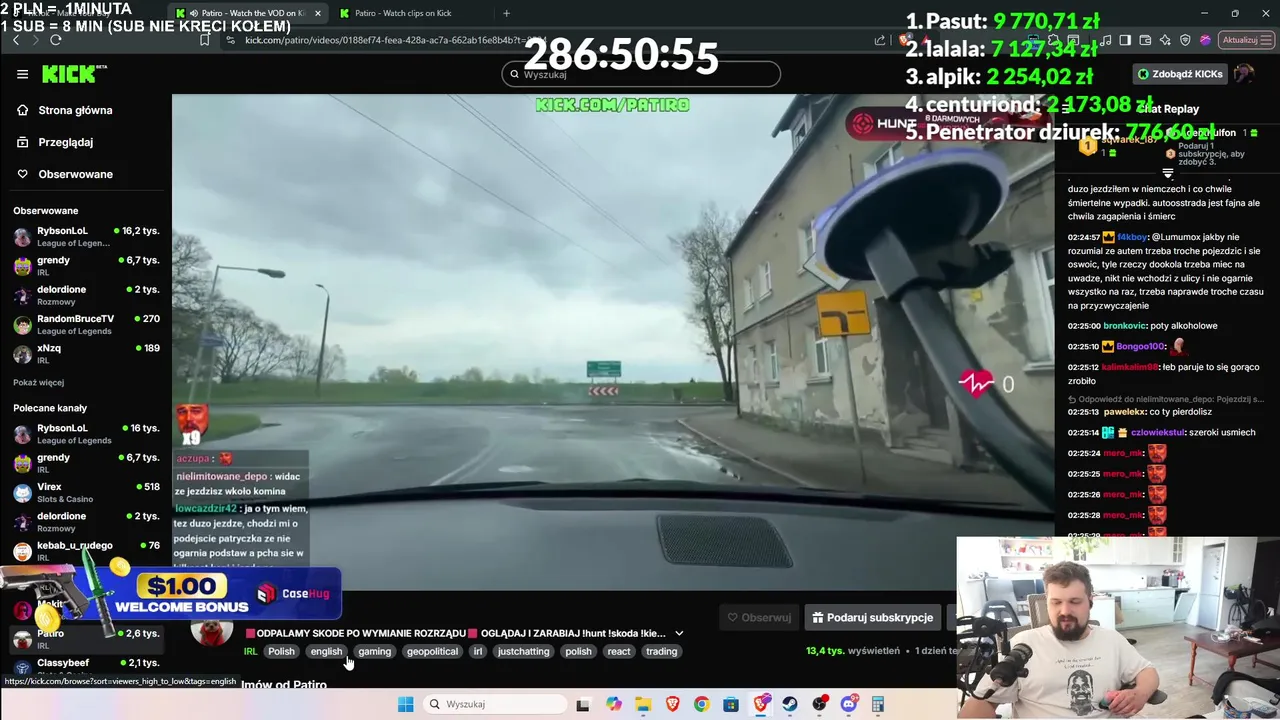Click the Bongoo100 username in chat
The width and height of the screenshot is (1280, 720).
(1140, 346)
